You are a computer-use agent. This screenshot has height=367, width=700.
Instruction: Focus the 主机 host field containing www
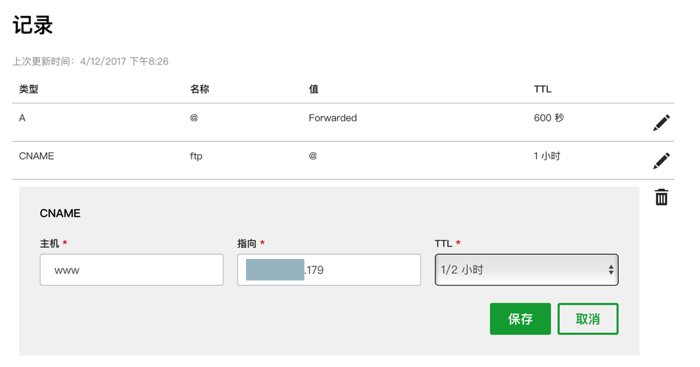pos(132,270)
